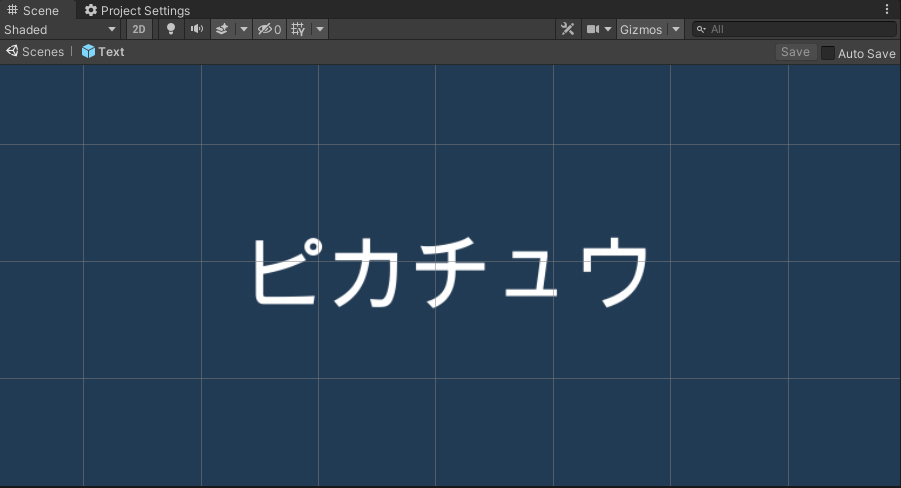Screen dimensions: 901x488
Task: Expand the effects options dropdown arrow
Action: pos(244,29)
